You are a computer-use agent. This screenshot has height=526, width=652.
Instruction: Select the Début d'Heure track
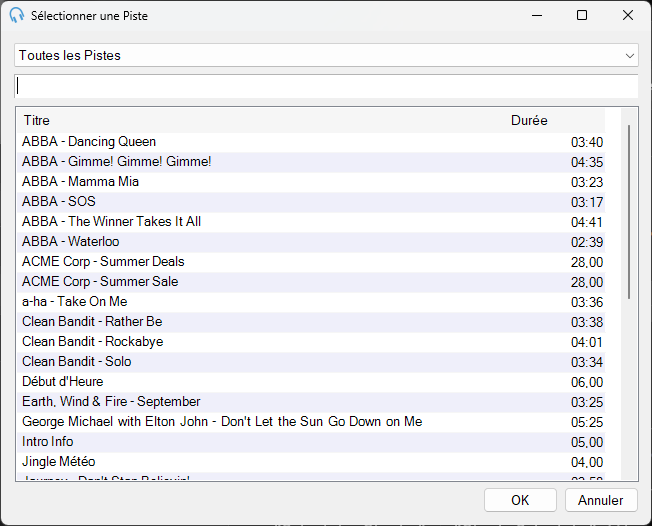[x=311, y=382]
